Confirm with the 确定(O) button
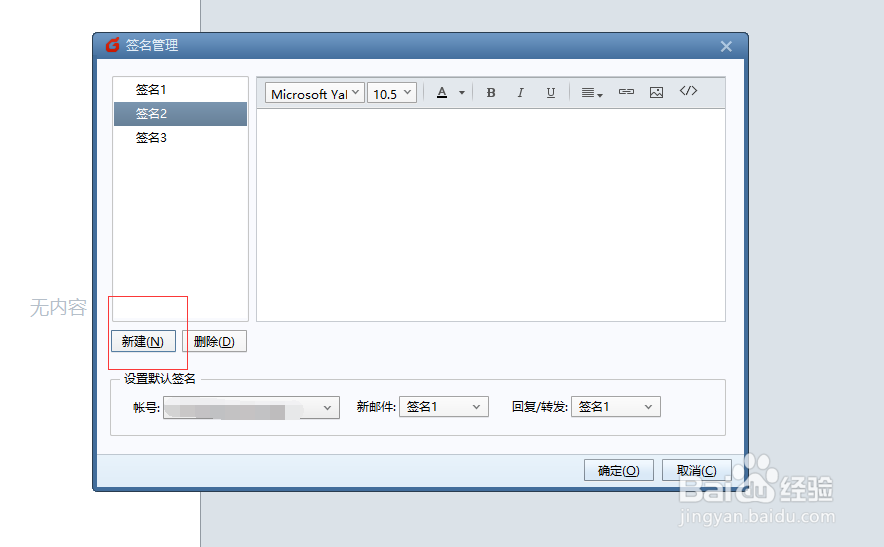The width and height of the screenshot is (884, 547). pos(618,470)
